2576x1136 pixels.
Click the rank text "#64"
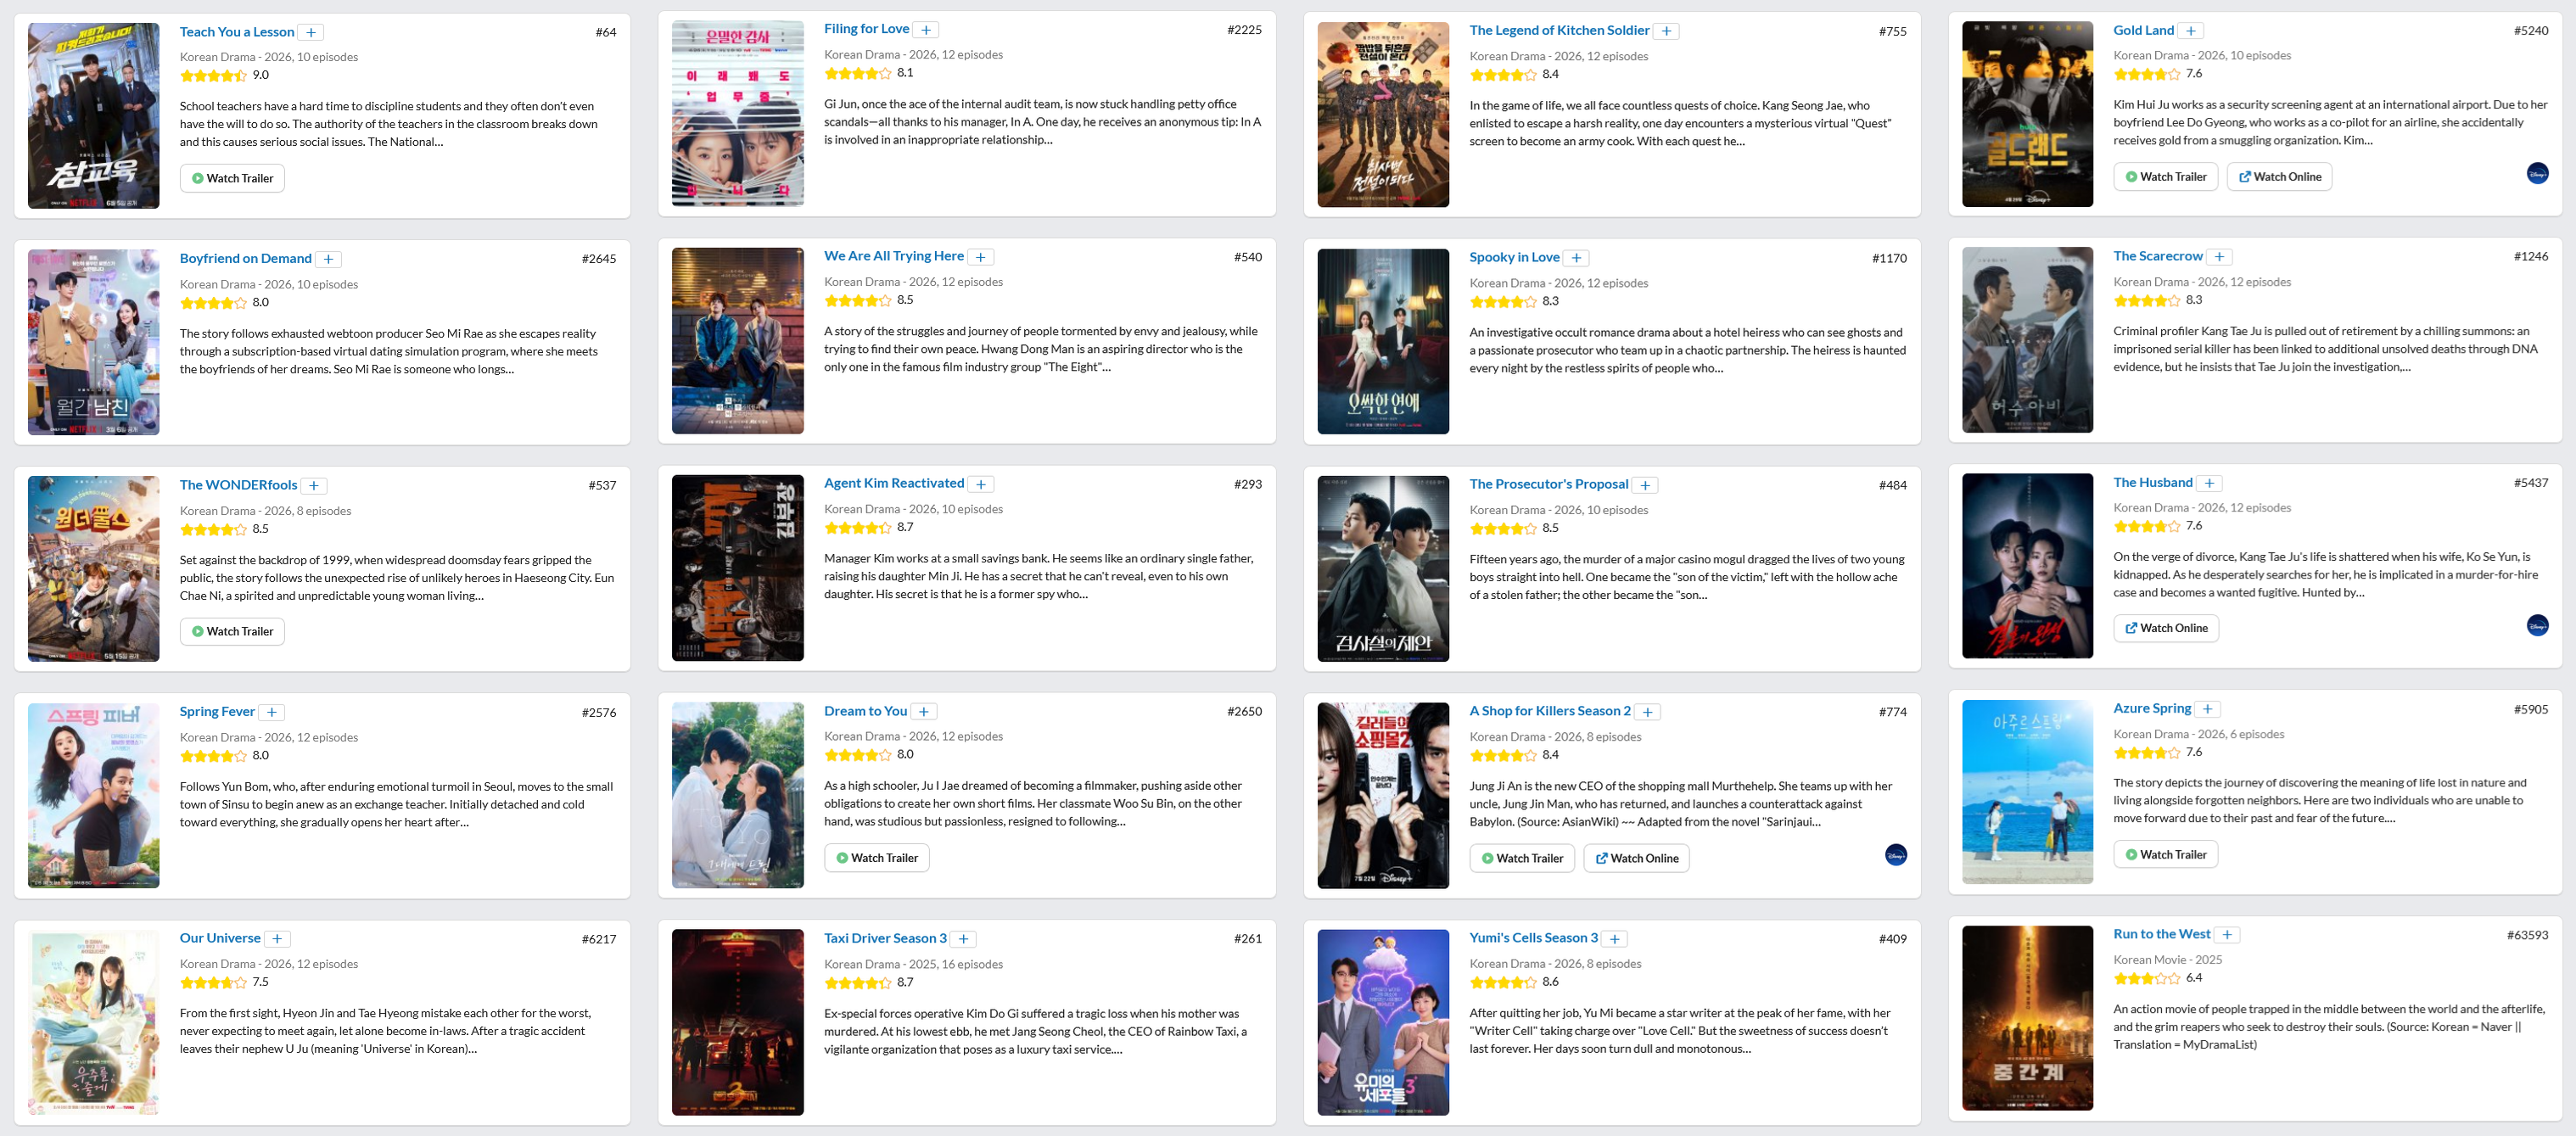coord(606,33)
